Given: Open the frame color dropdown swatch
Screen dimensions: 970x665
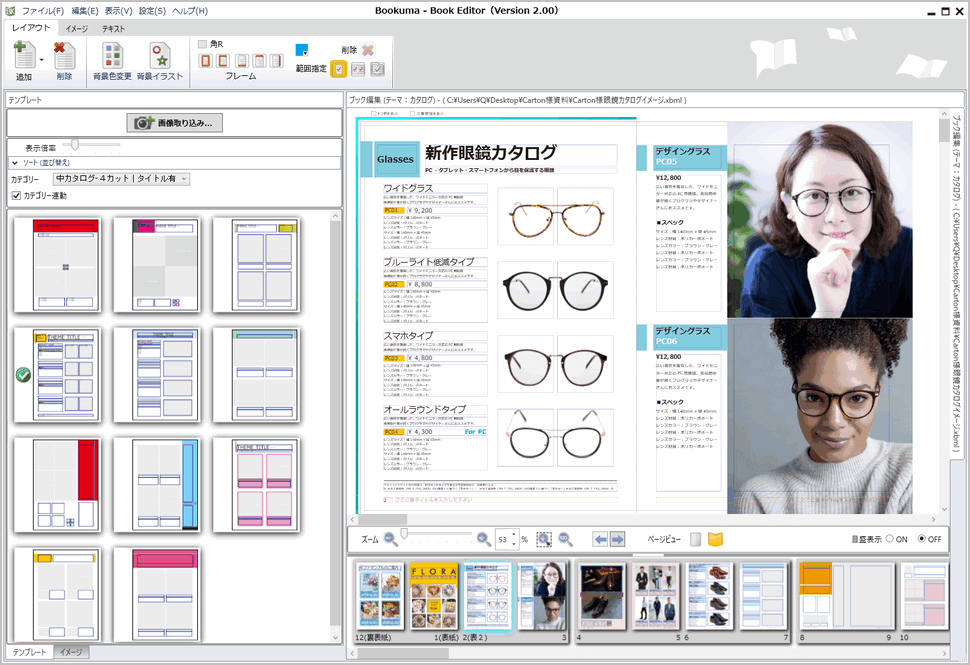Looking at the screenshot, I should pos(301,50).
